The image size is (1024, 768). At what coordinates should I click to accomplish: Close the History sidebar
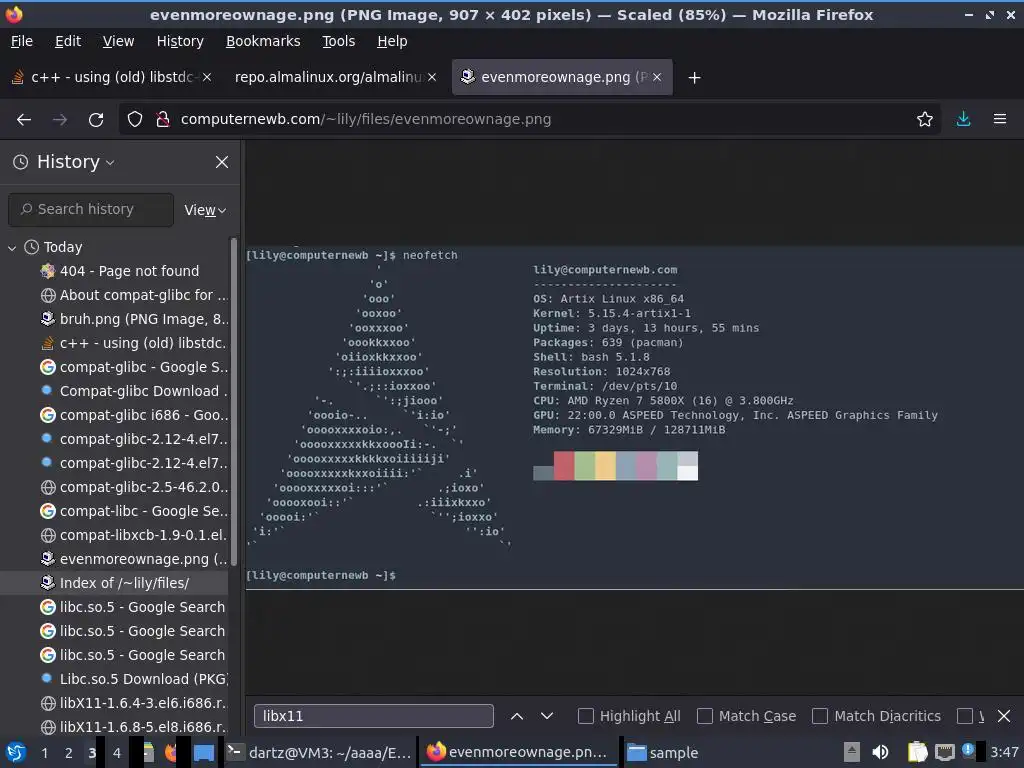[222, 162]
